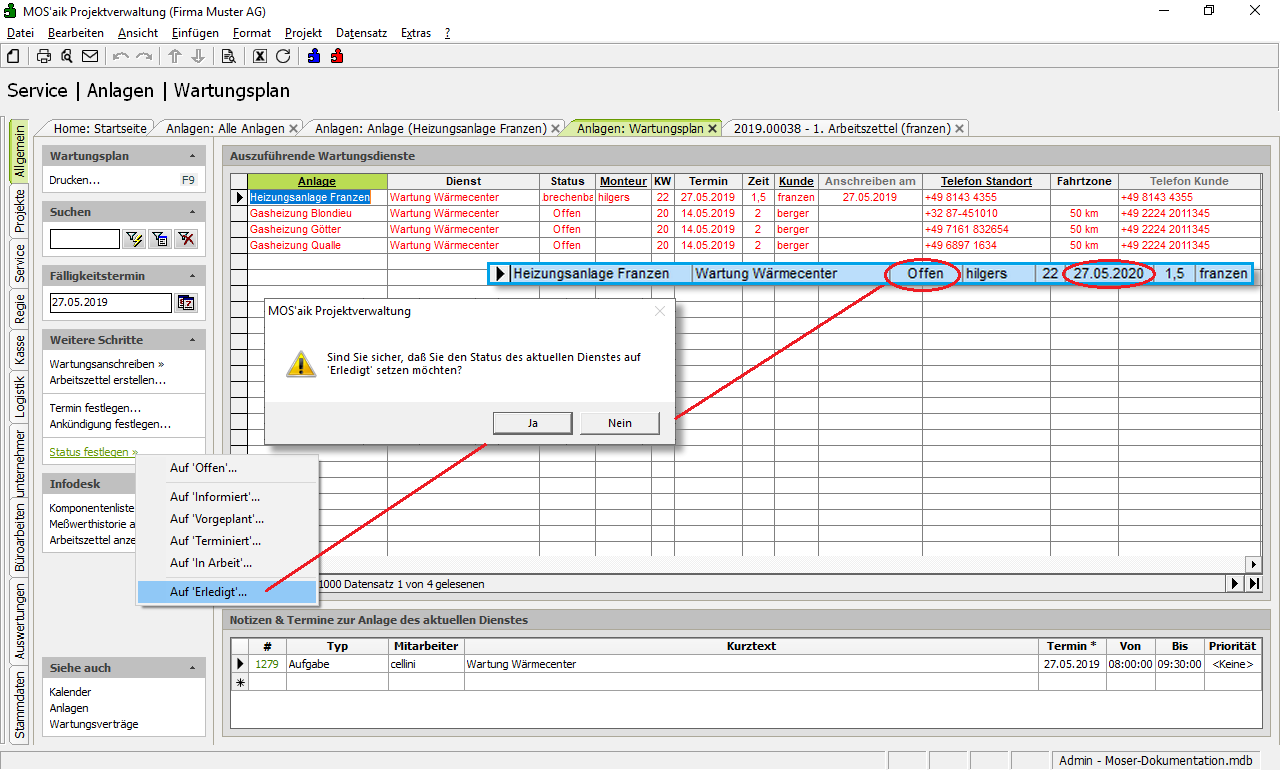Clear the filter with the red X funnel
Viewport: 1280px width, 770px height.
185,239
